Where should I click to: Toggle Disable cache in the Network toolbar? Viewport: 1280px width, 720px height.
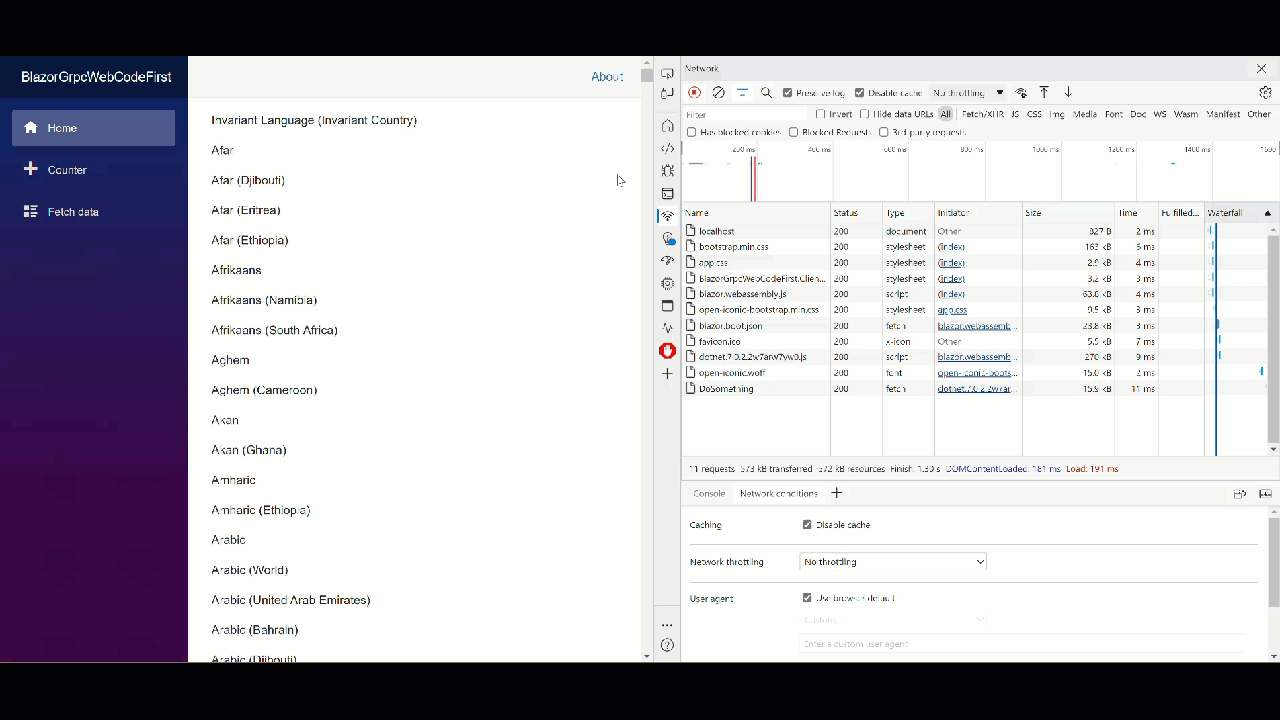tap(859, 93)
